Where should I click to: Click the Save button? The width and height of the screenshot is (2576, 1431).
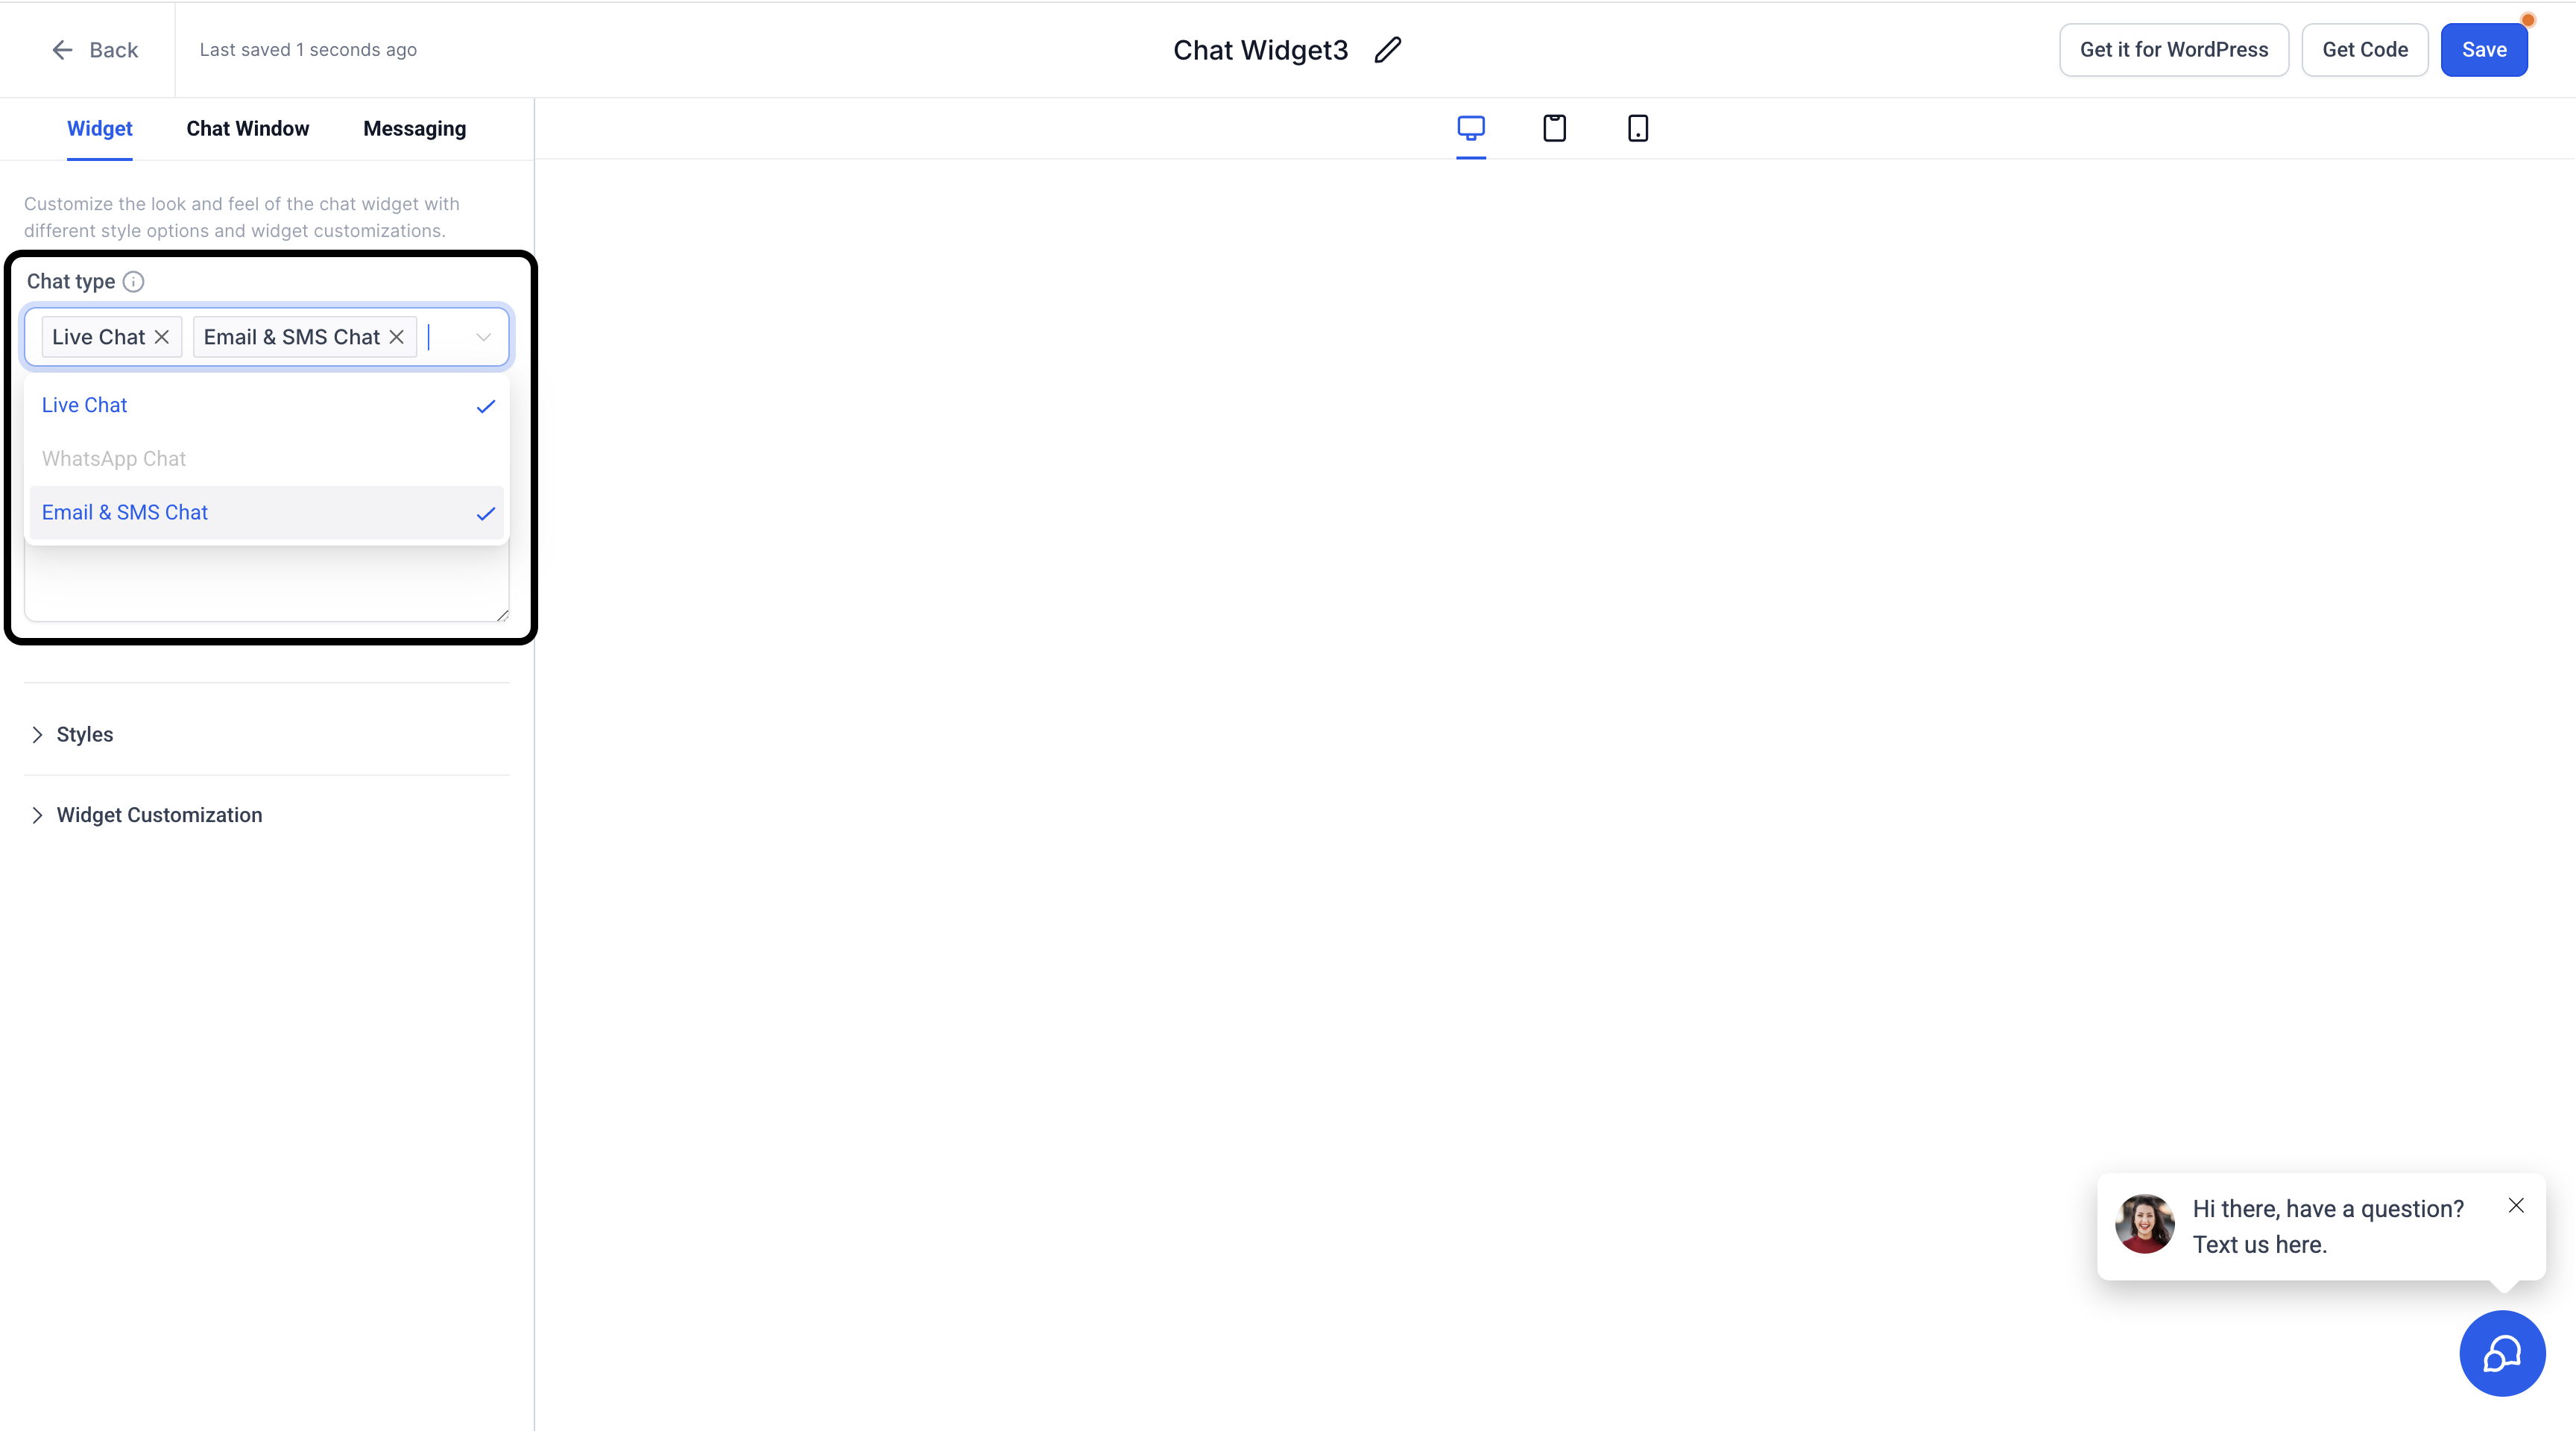pos(2483,50)
